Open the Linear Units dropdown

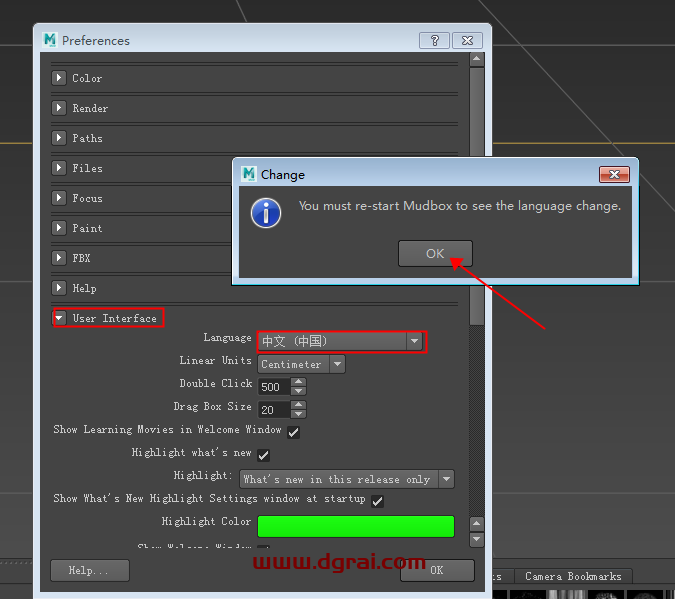pyautogui.click(x=301, y=364)
